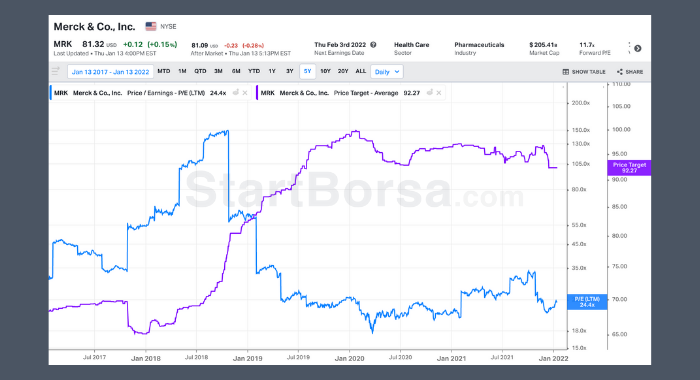
Task: Click the NYSE exchange label
Action: coord(168,26)
